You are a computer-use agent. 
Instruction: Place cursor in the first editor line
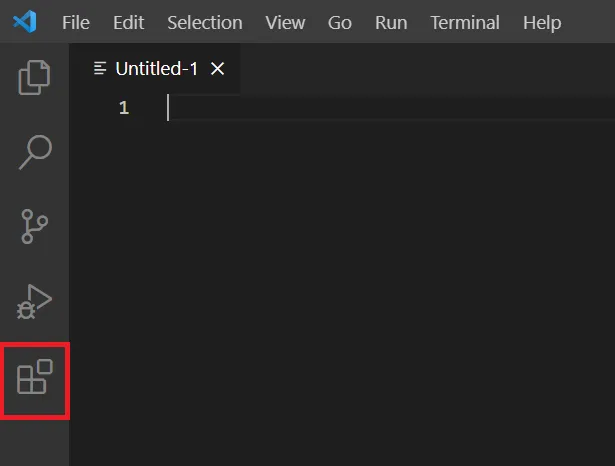tap(380, 108)
